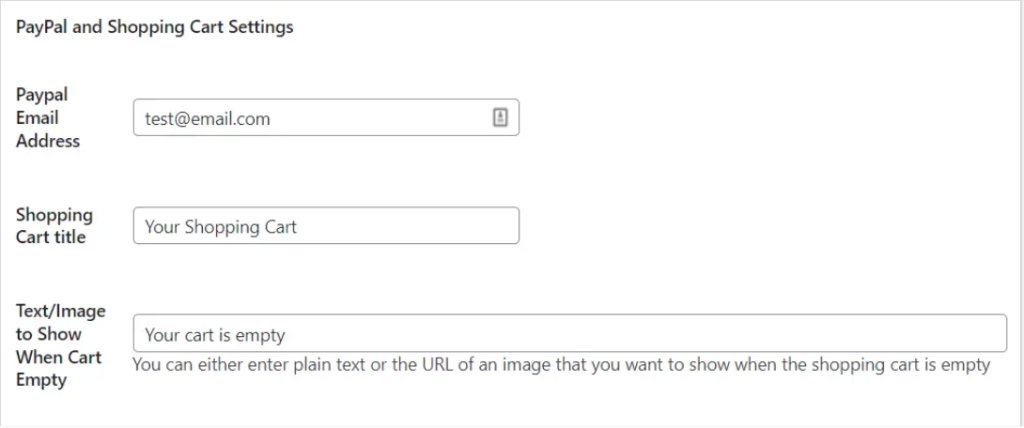Viewport: 1024px width, 428px height.
Task: Click the "Paypal Email Address" label
Action: (x=47, y=118)
